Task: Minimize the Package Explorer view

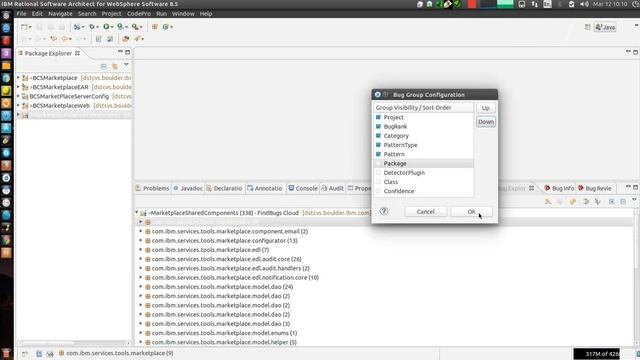Action: pyautogui.click(x=120, y=52)
